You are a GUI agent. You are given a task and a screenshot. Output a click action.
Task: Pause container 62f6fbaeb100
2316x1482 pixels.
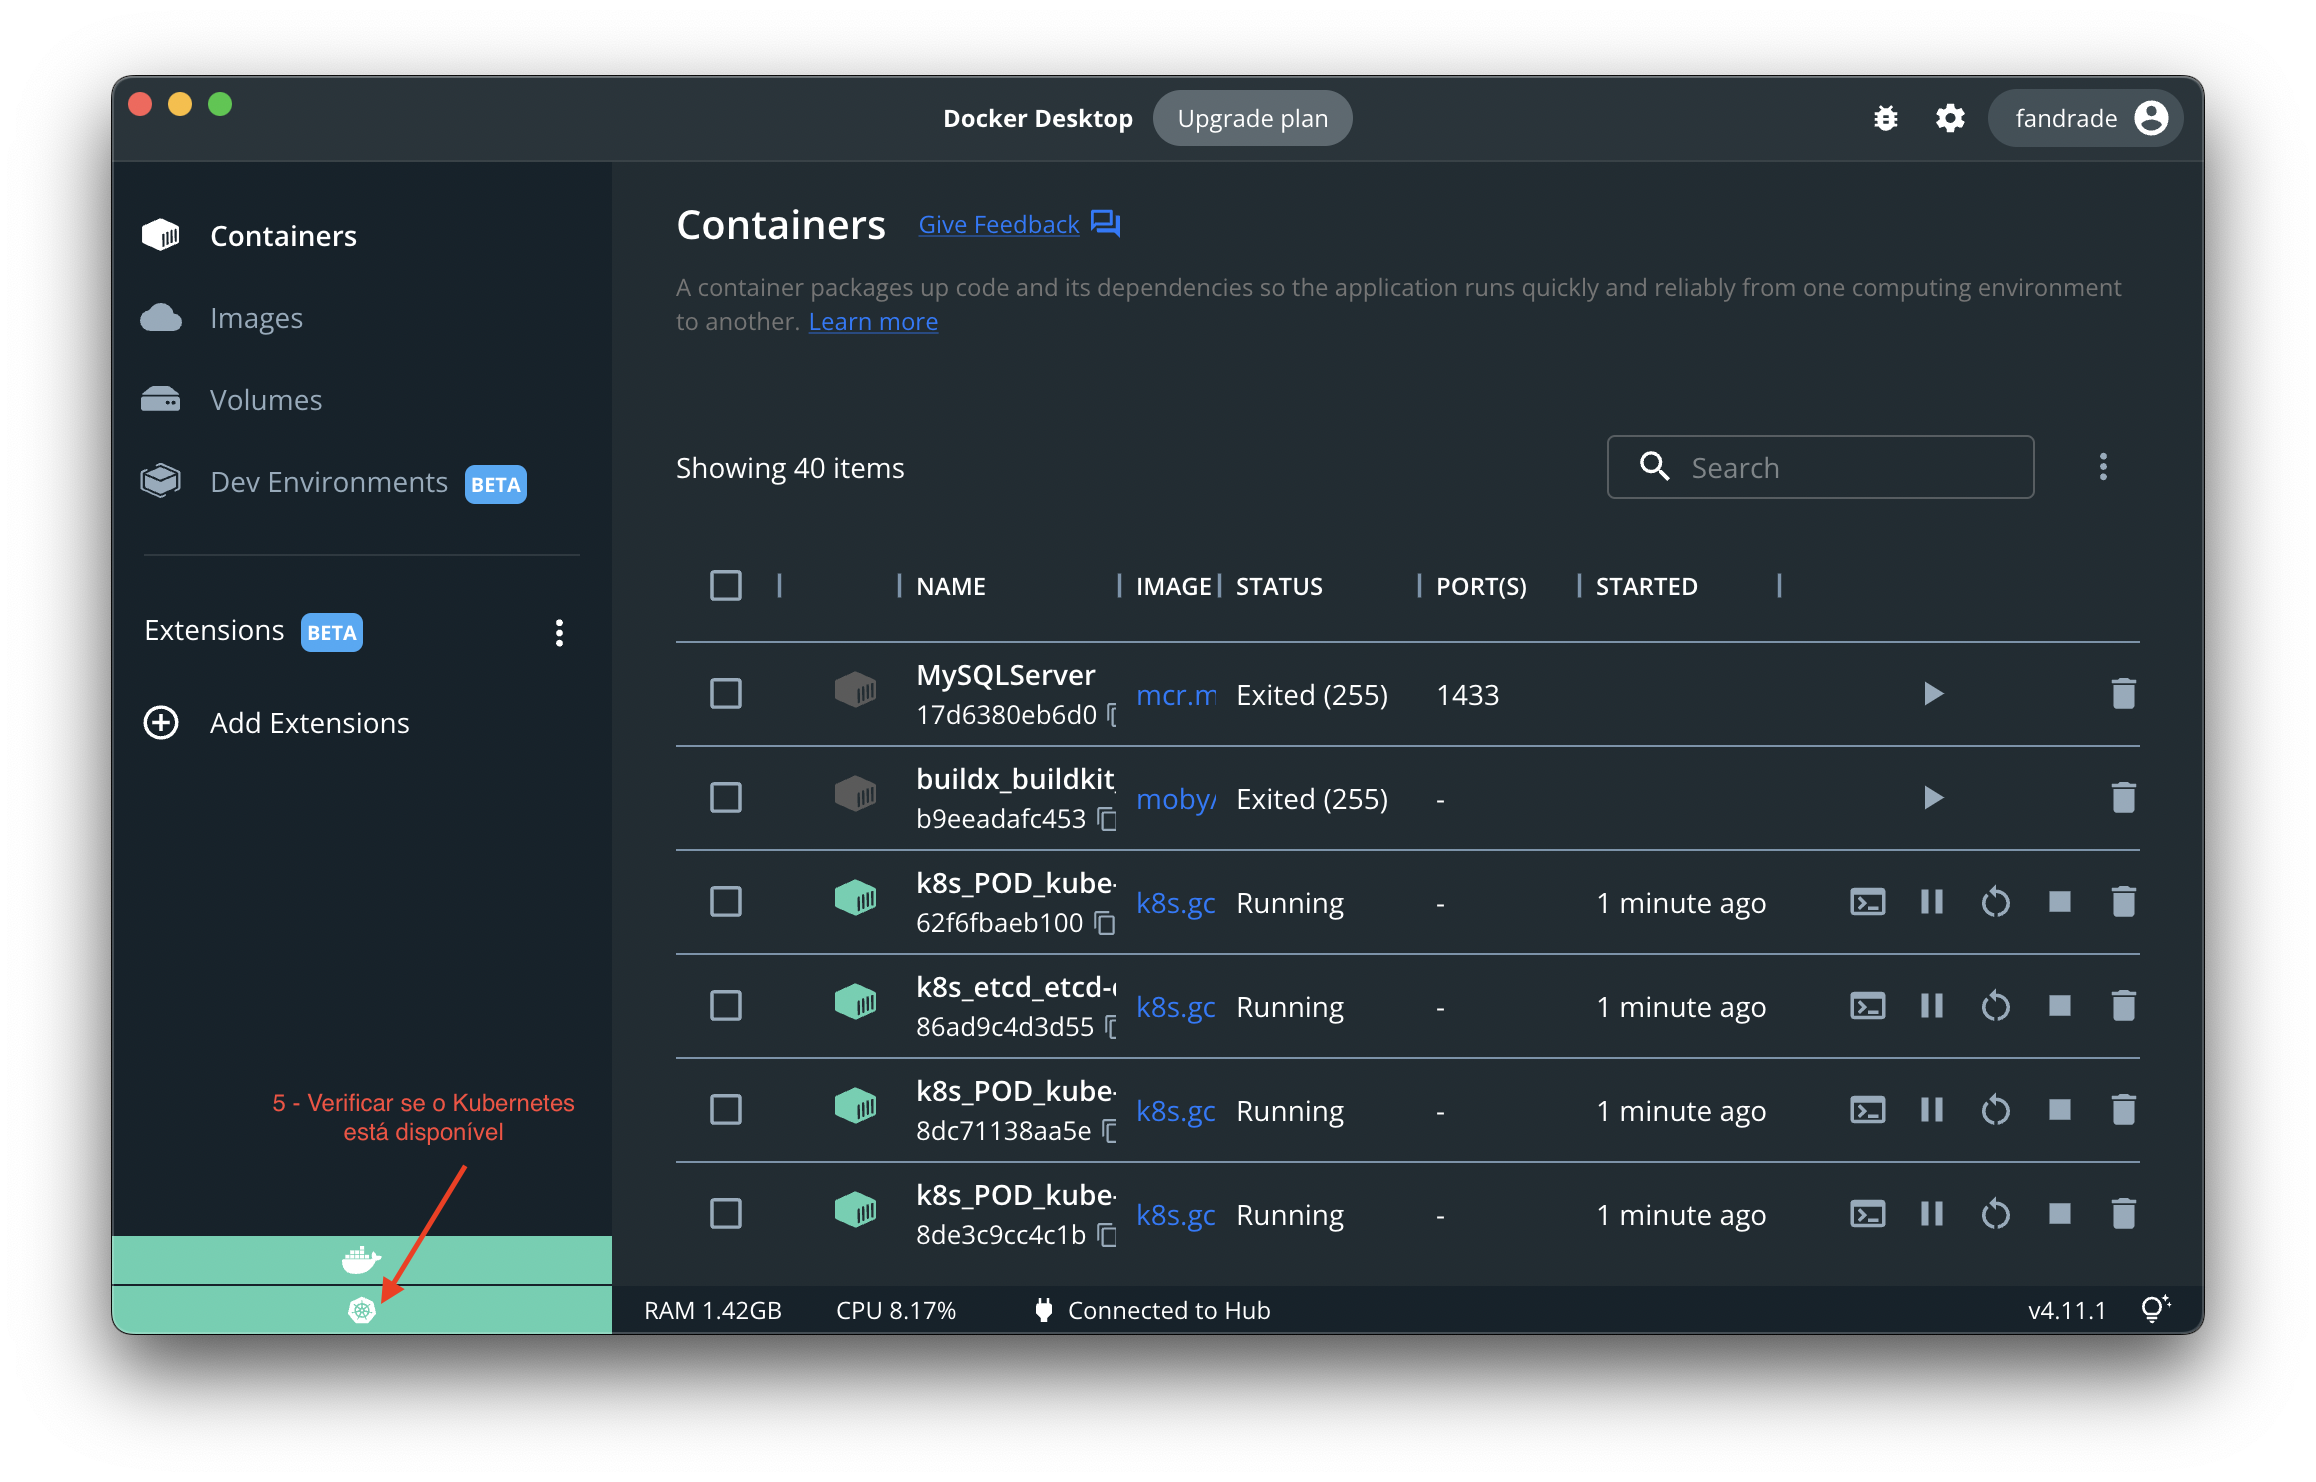[x=1931, y=902]
